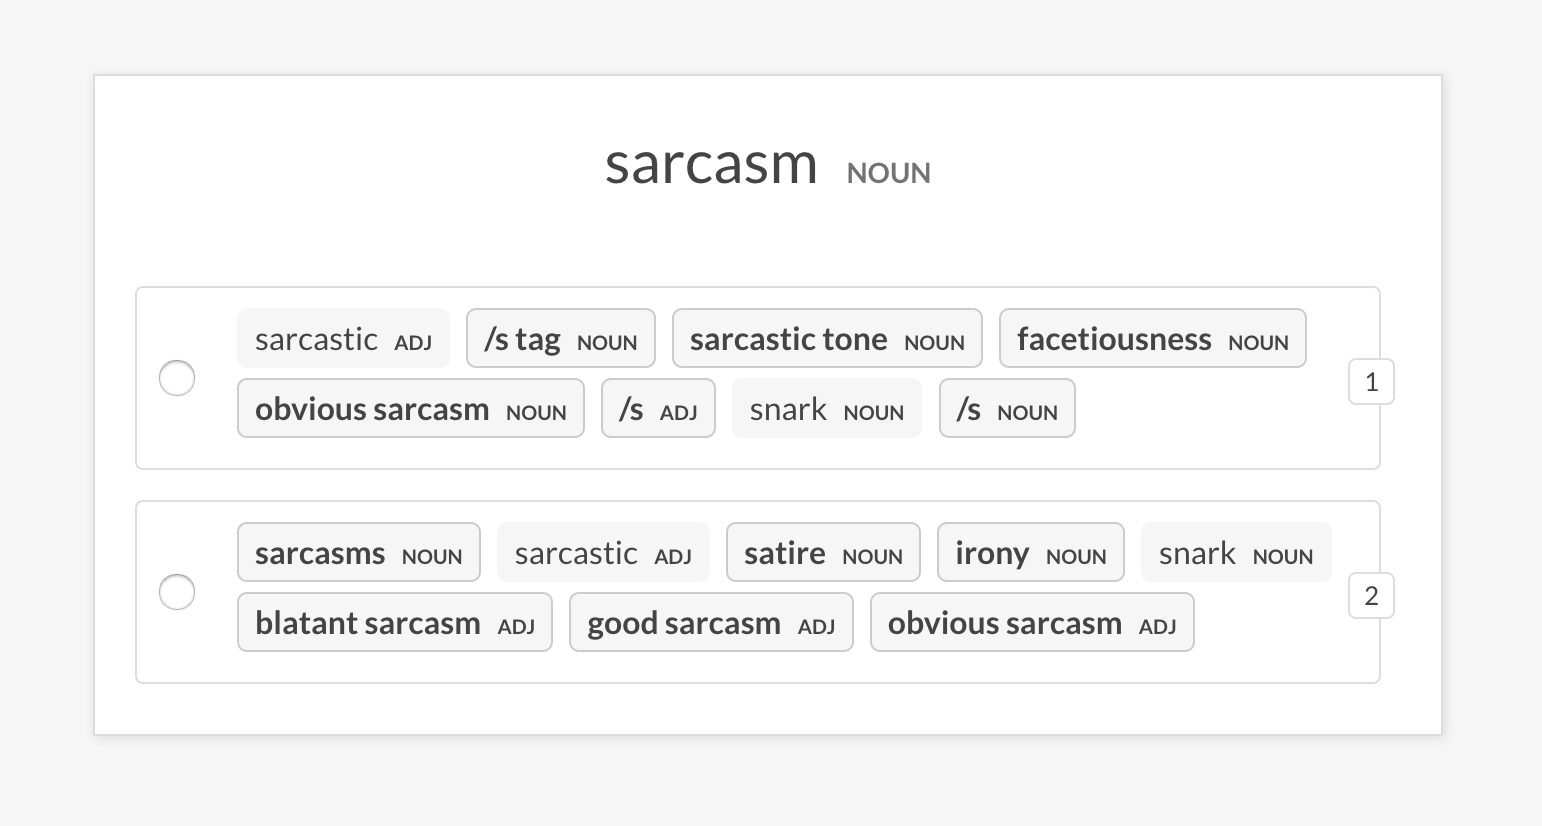1542x826 pixels.
Task: Click the "sarcasm" heading word
Action: (x=711, y=163)
